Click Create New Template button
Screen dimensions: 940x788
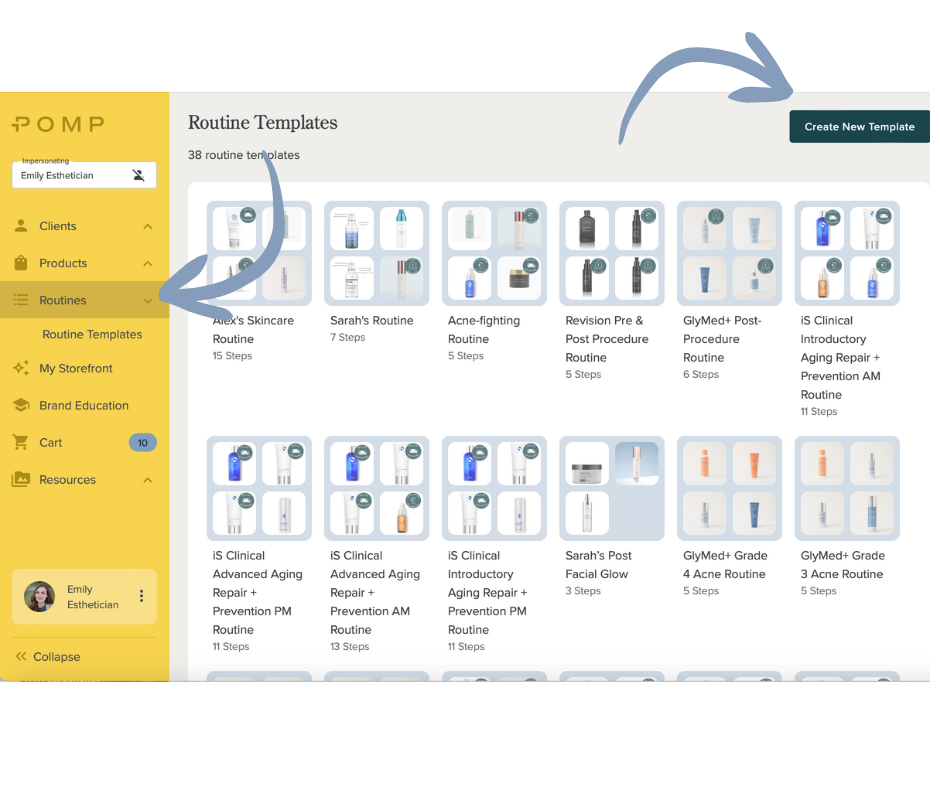pyautogui.click(x=859, y=127)
